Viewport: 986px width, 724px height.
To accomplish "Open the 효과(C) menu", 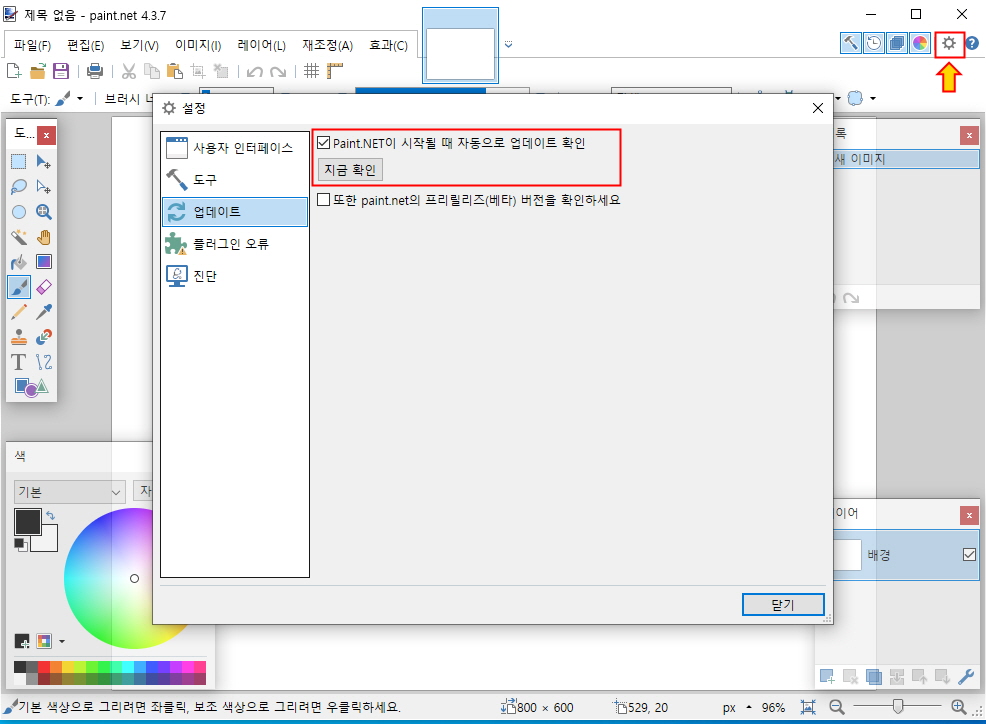I will 388,45.
